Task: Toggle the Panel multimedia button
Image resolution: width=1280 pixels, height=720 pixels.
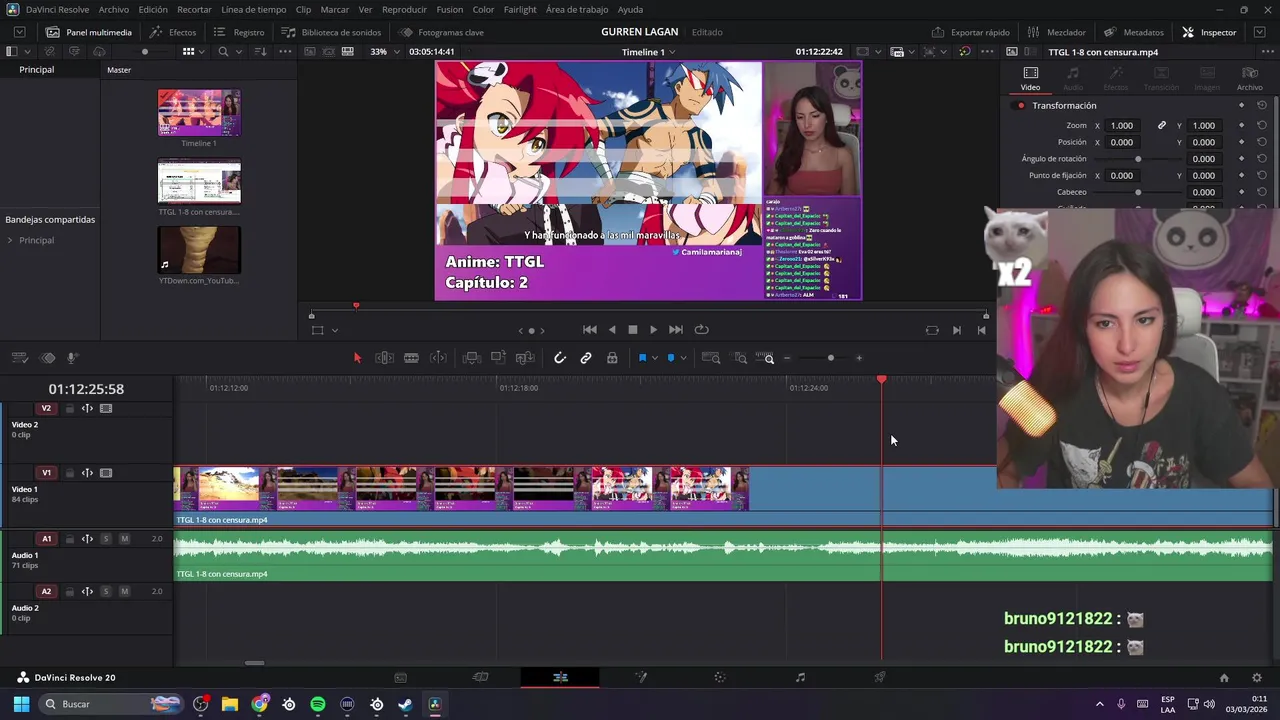Action: 88,32
